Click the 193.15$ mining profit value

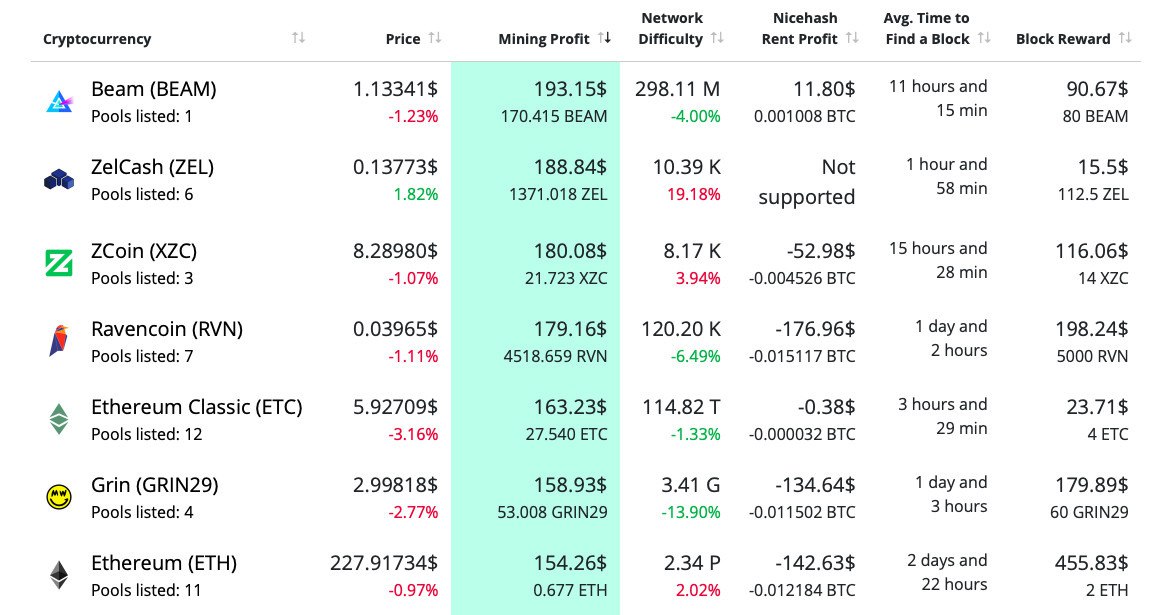(570, 89)
